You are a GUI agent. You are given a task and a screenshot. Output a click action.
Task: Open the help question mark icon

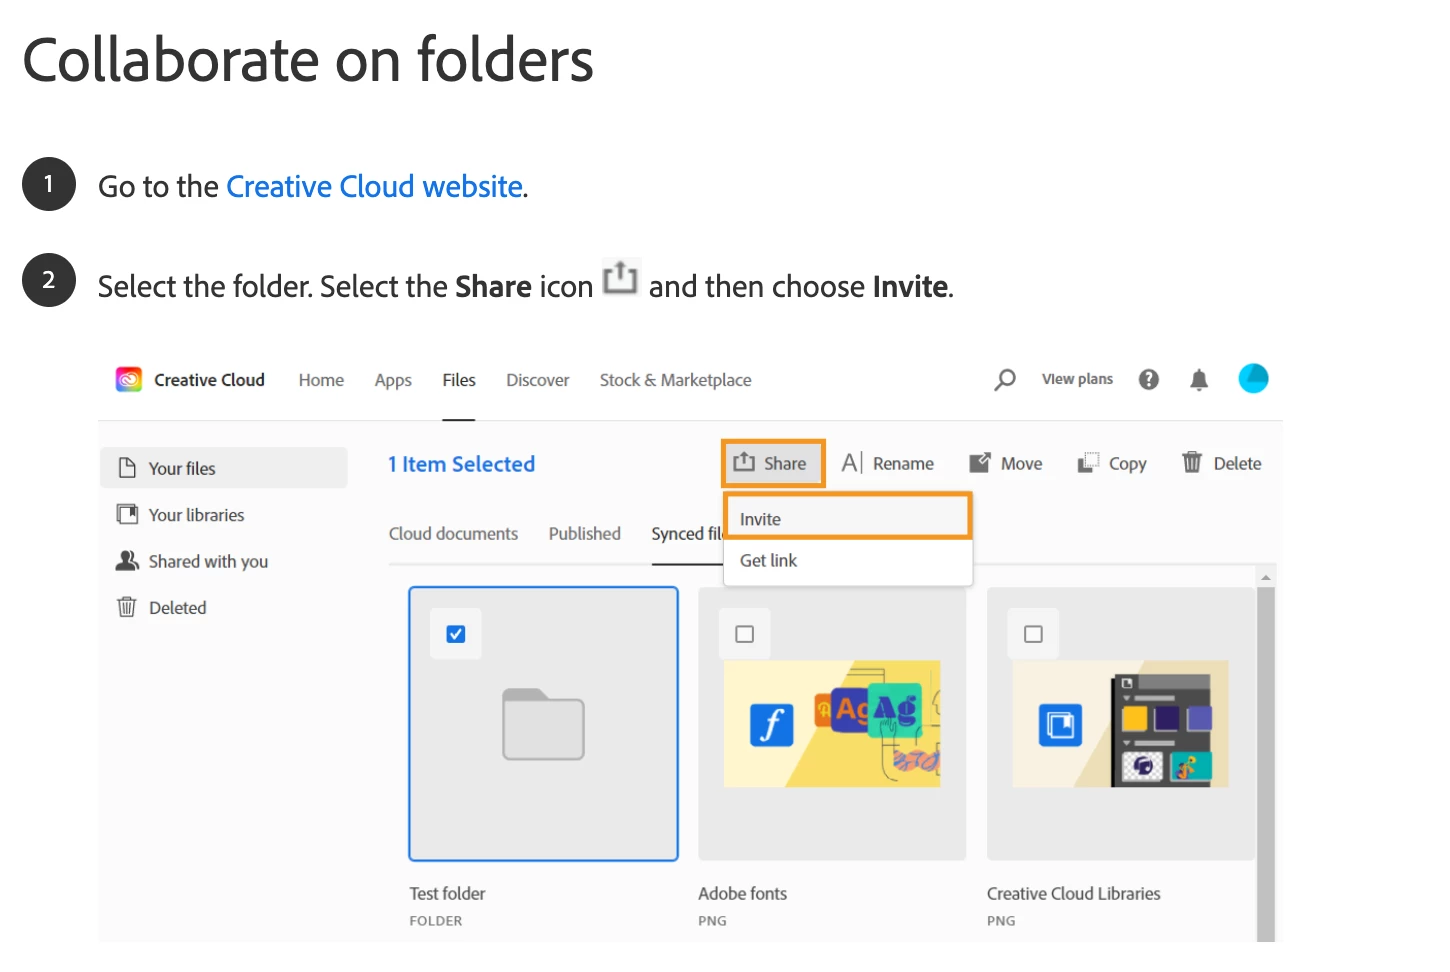1149,379
